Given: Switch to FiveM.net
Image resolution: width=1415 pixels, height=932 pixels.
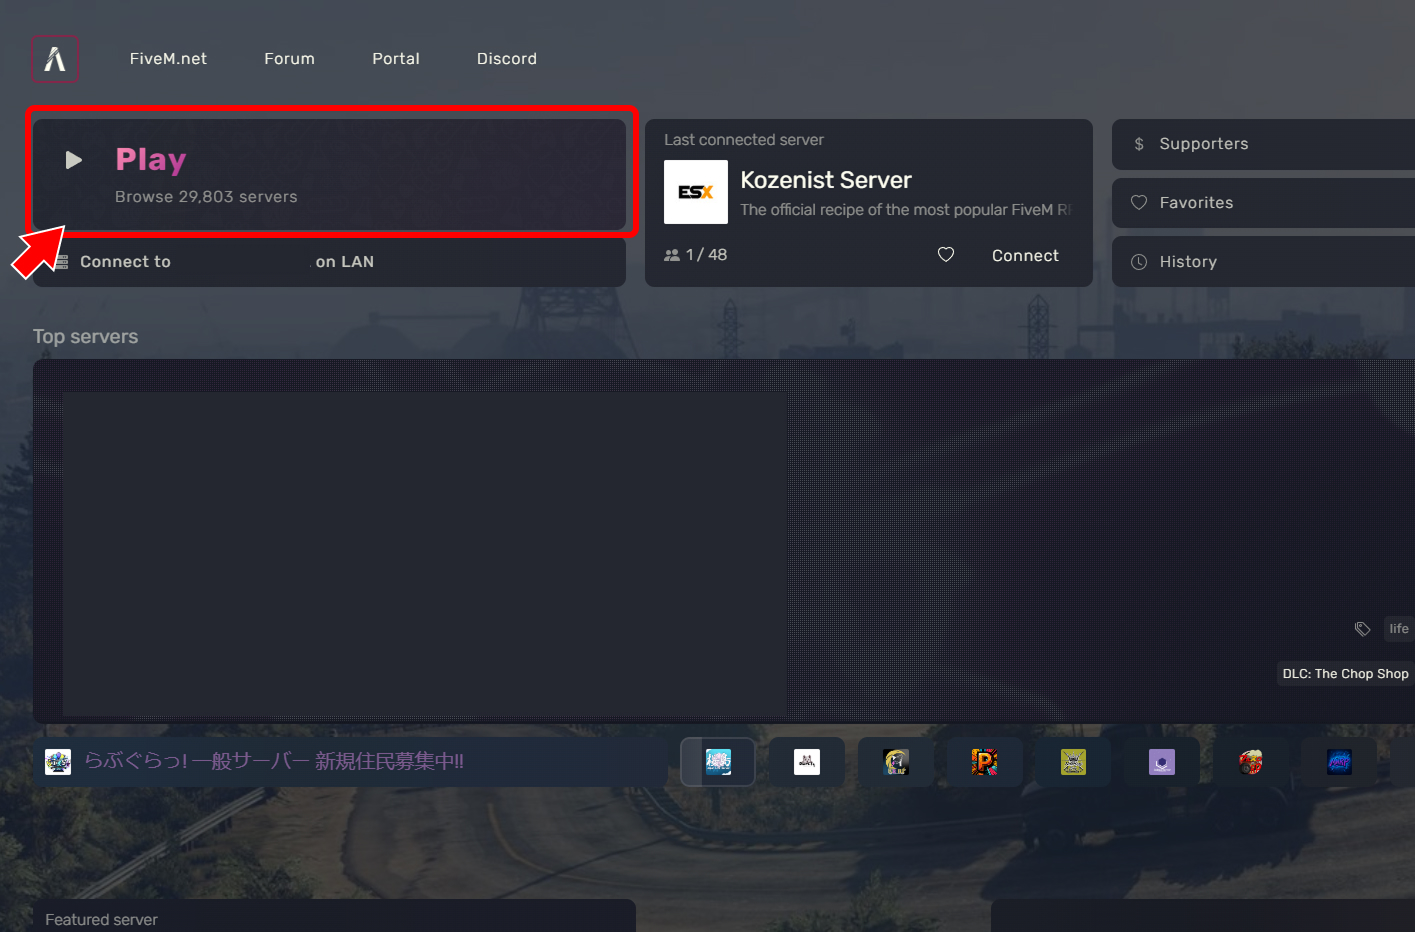Looking at the screenshot, I should (x=168, y=59).
